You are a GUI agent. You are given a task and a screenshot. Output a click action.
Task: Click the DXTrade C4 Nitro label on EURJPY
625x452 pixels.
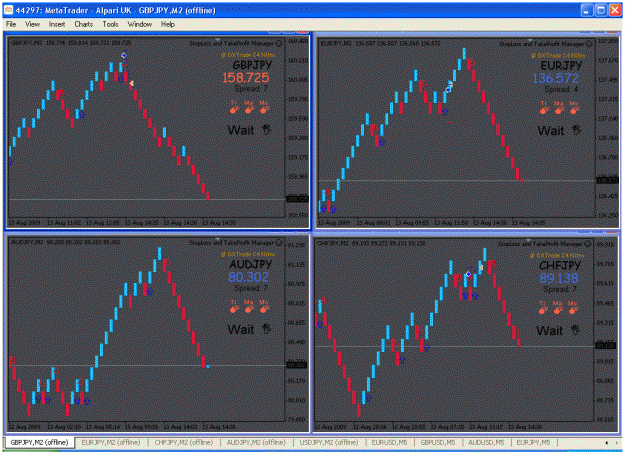(x=561, y=56)
